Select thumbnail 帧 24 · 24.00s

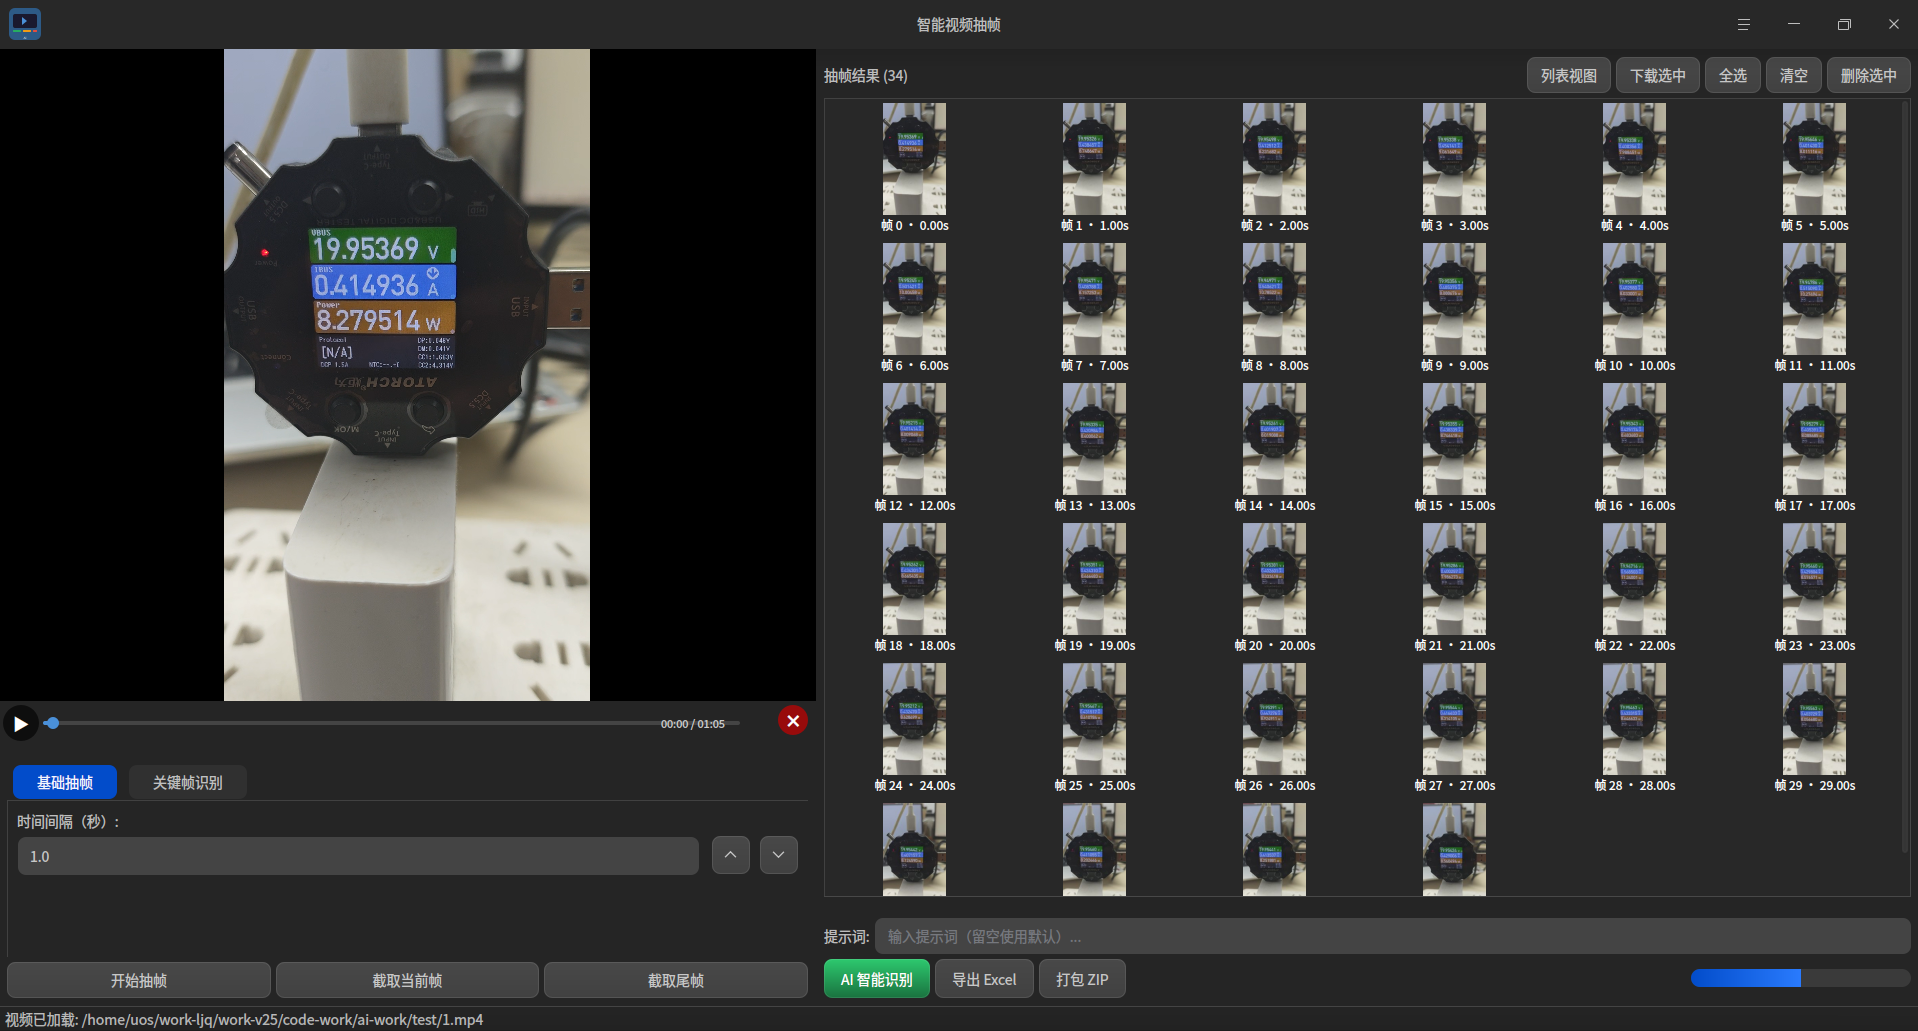pyautogui.click(x=914, y=728)
